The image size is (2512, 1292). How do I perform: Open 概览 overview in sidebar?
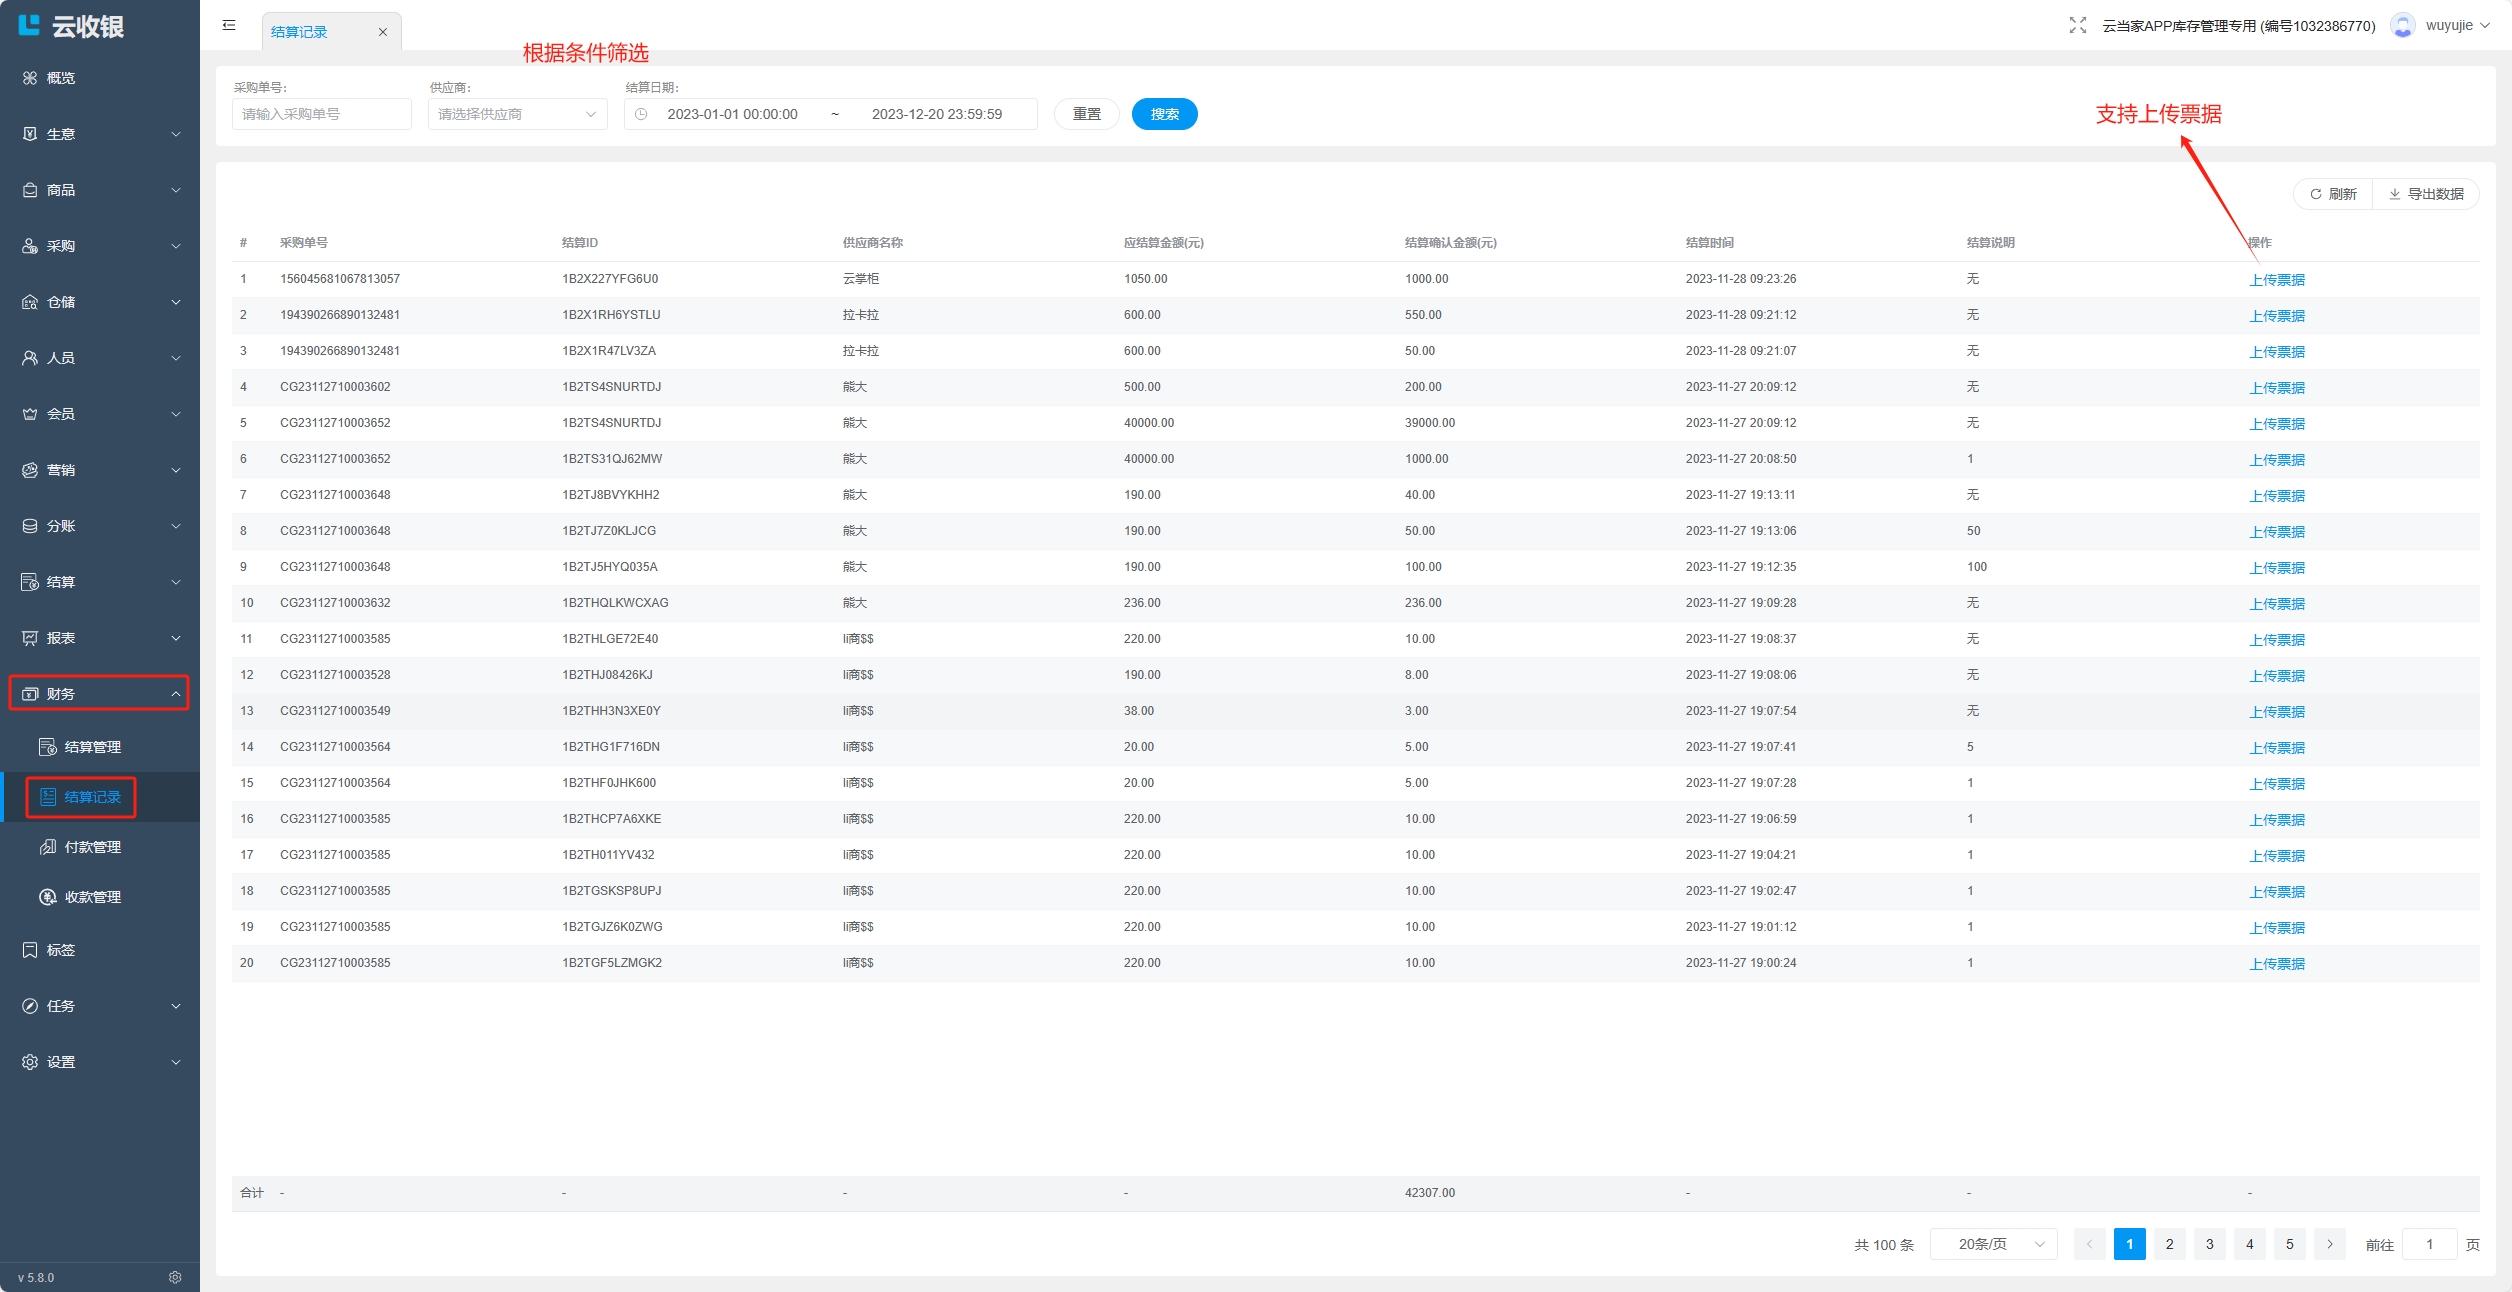tap(61, 78)
